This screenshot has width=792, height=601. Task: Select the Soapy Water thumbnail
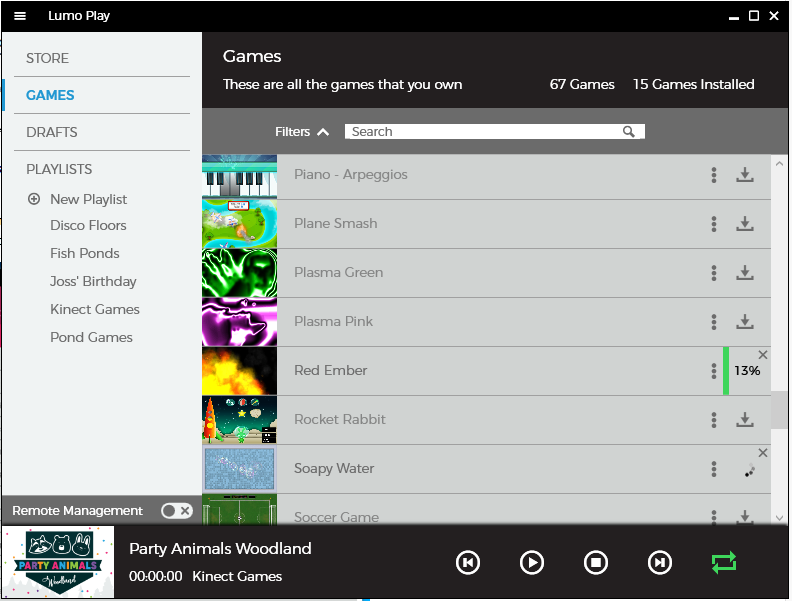[x=239, y=469]
